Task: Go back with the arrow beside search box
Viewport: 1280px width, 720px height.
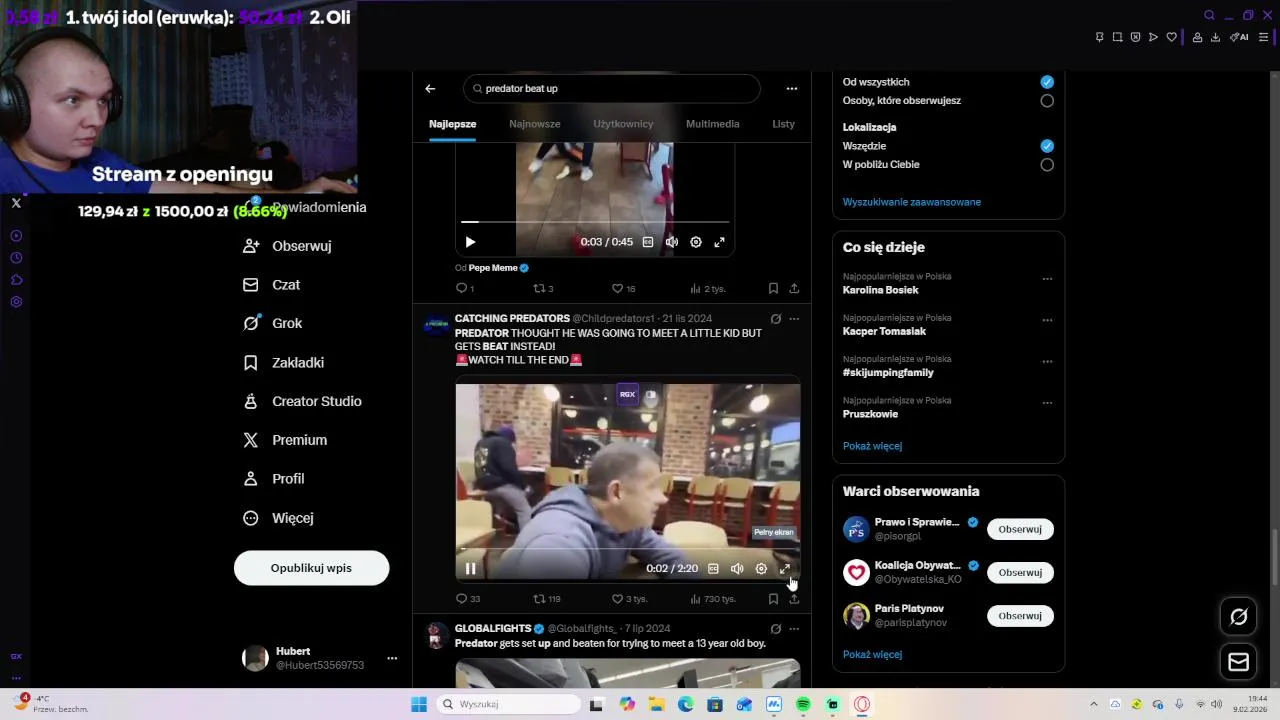Action: 430,88
